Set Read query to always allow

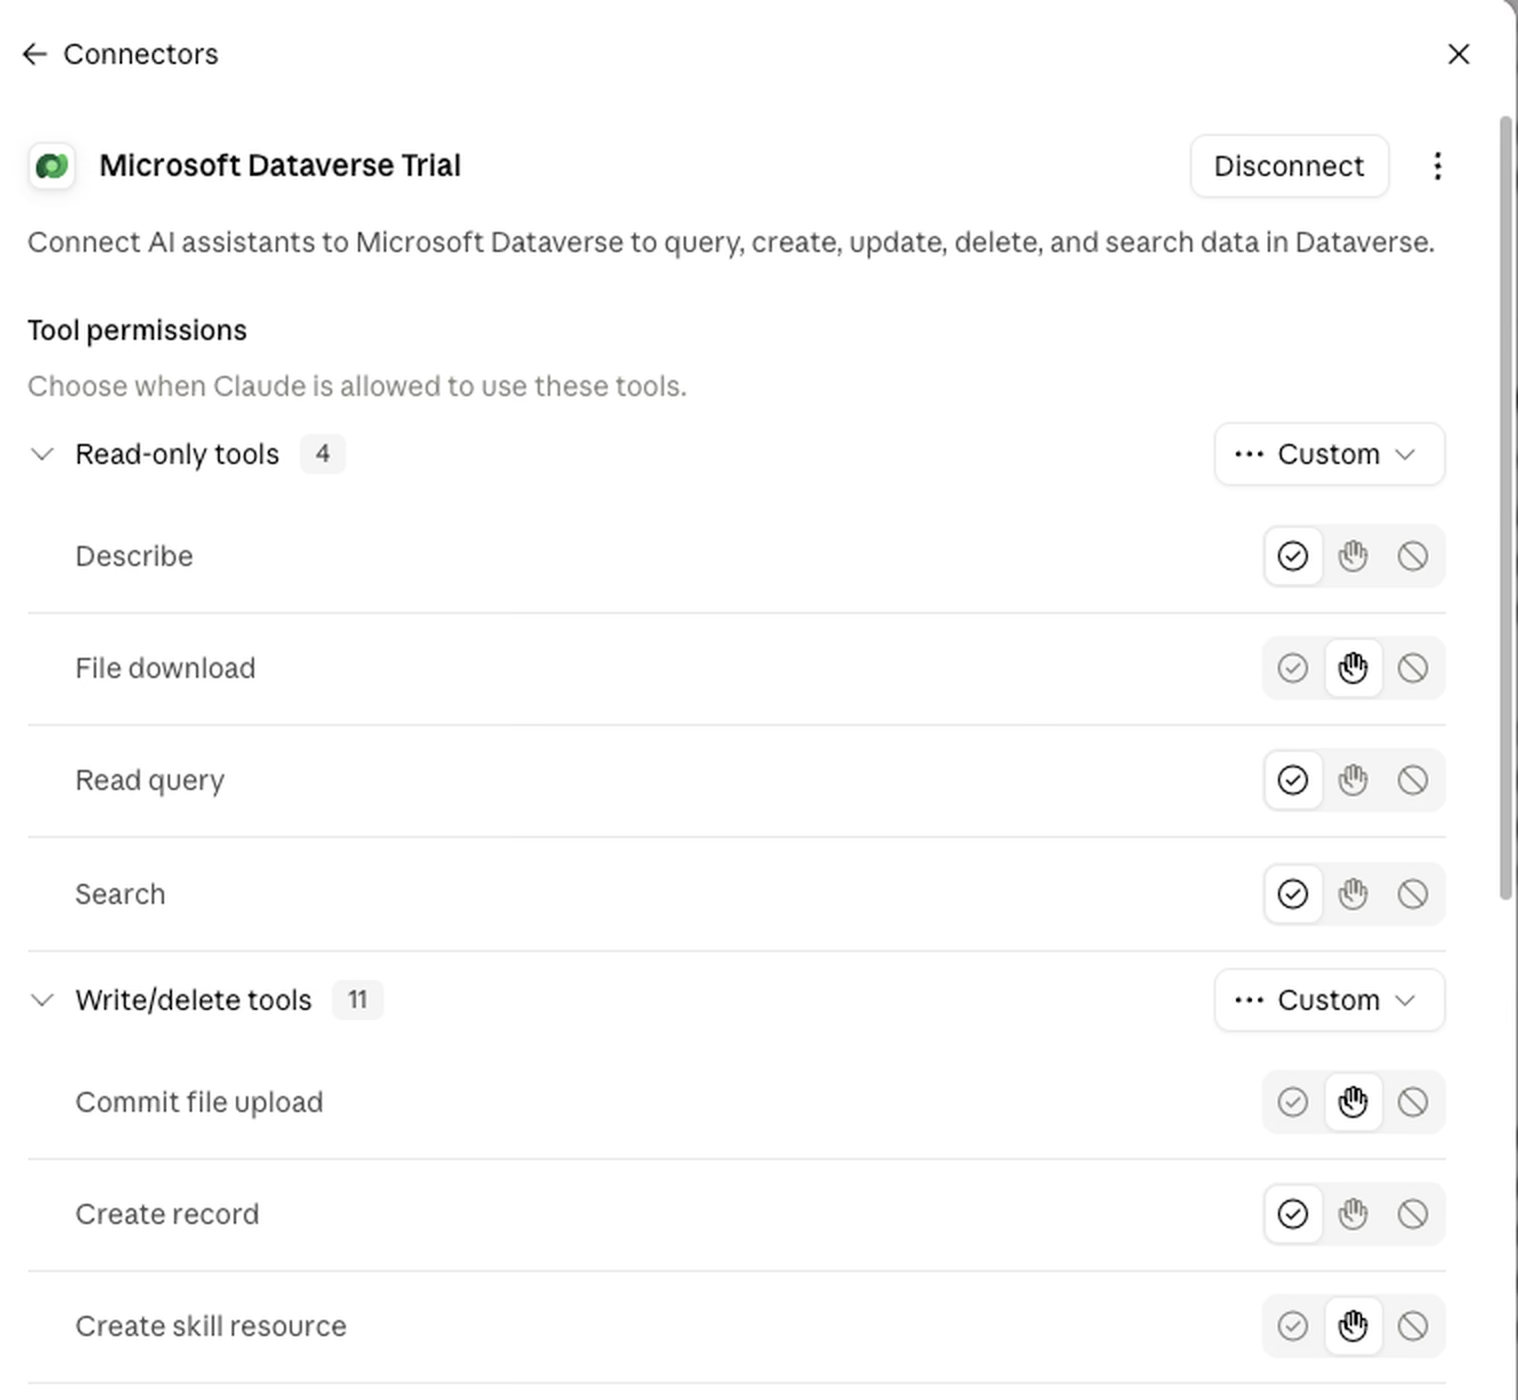click(x=1293, y=780)
